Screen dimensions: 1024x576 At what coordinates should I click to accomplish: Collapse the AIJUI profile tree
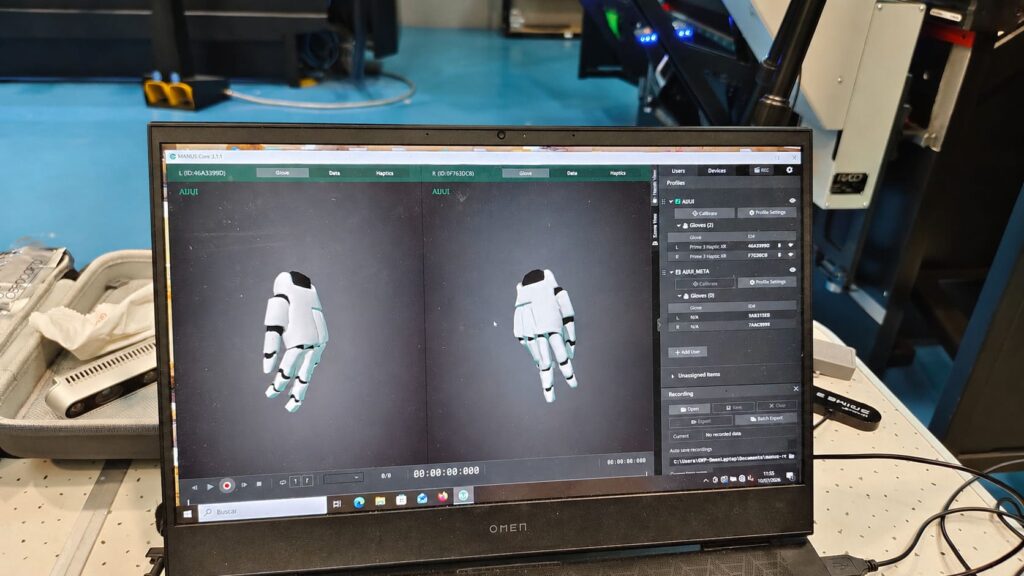[671, 202]
